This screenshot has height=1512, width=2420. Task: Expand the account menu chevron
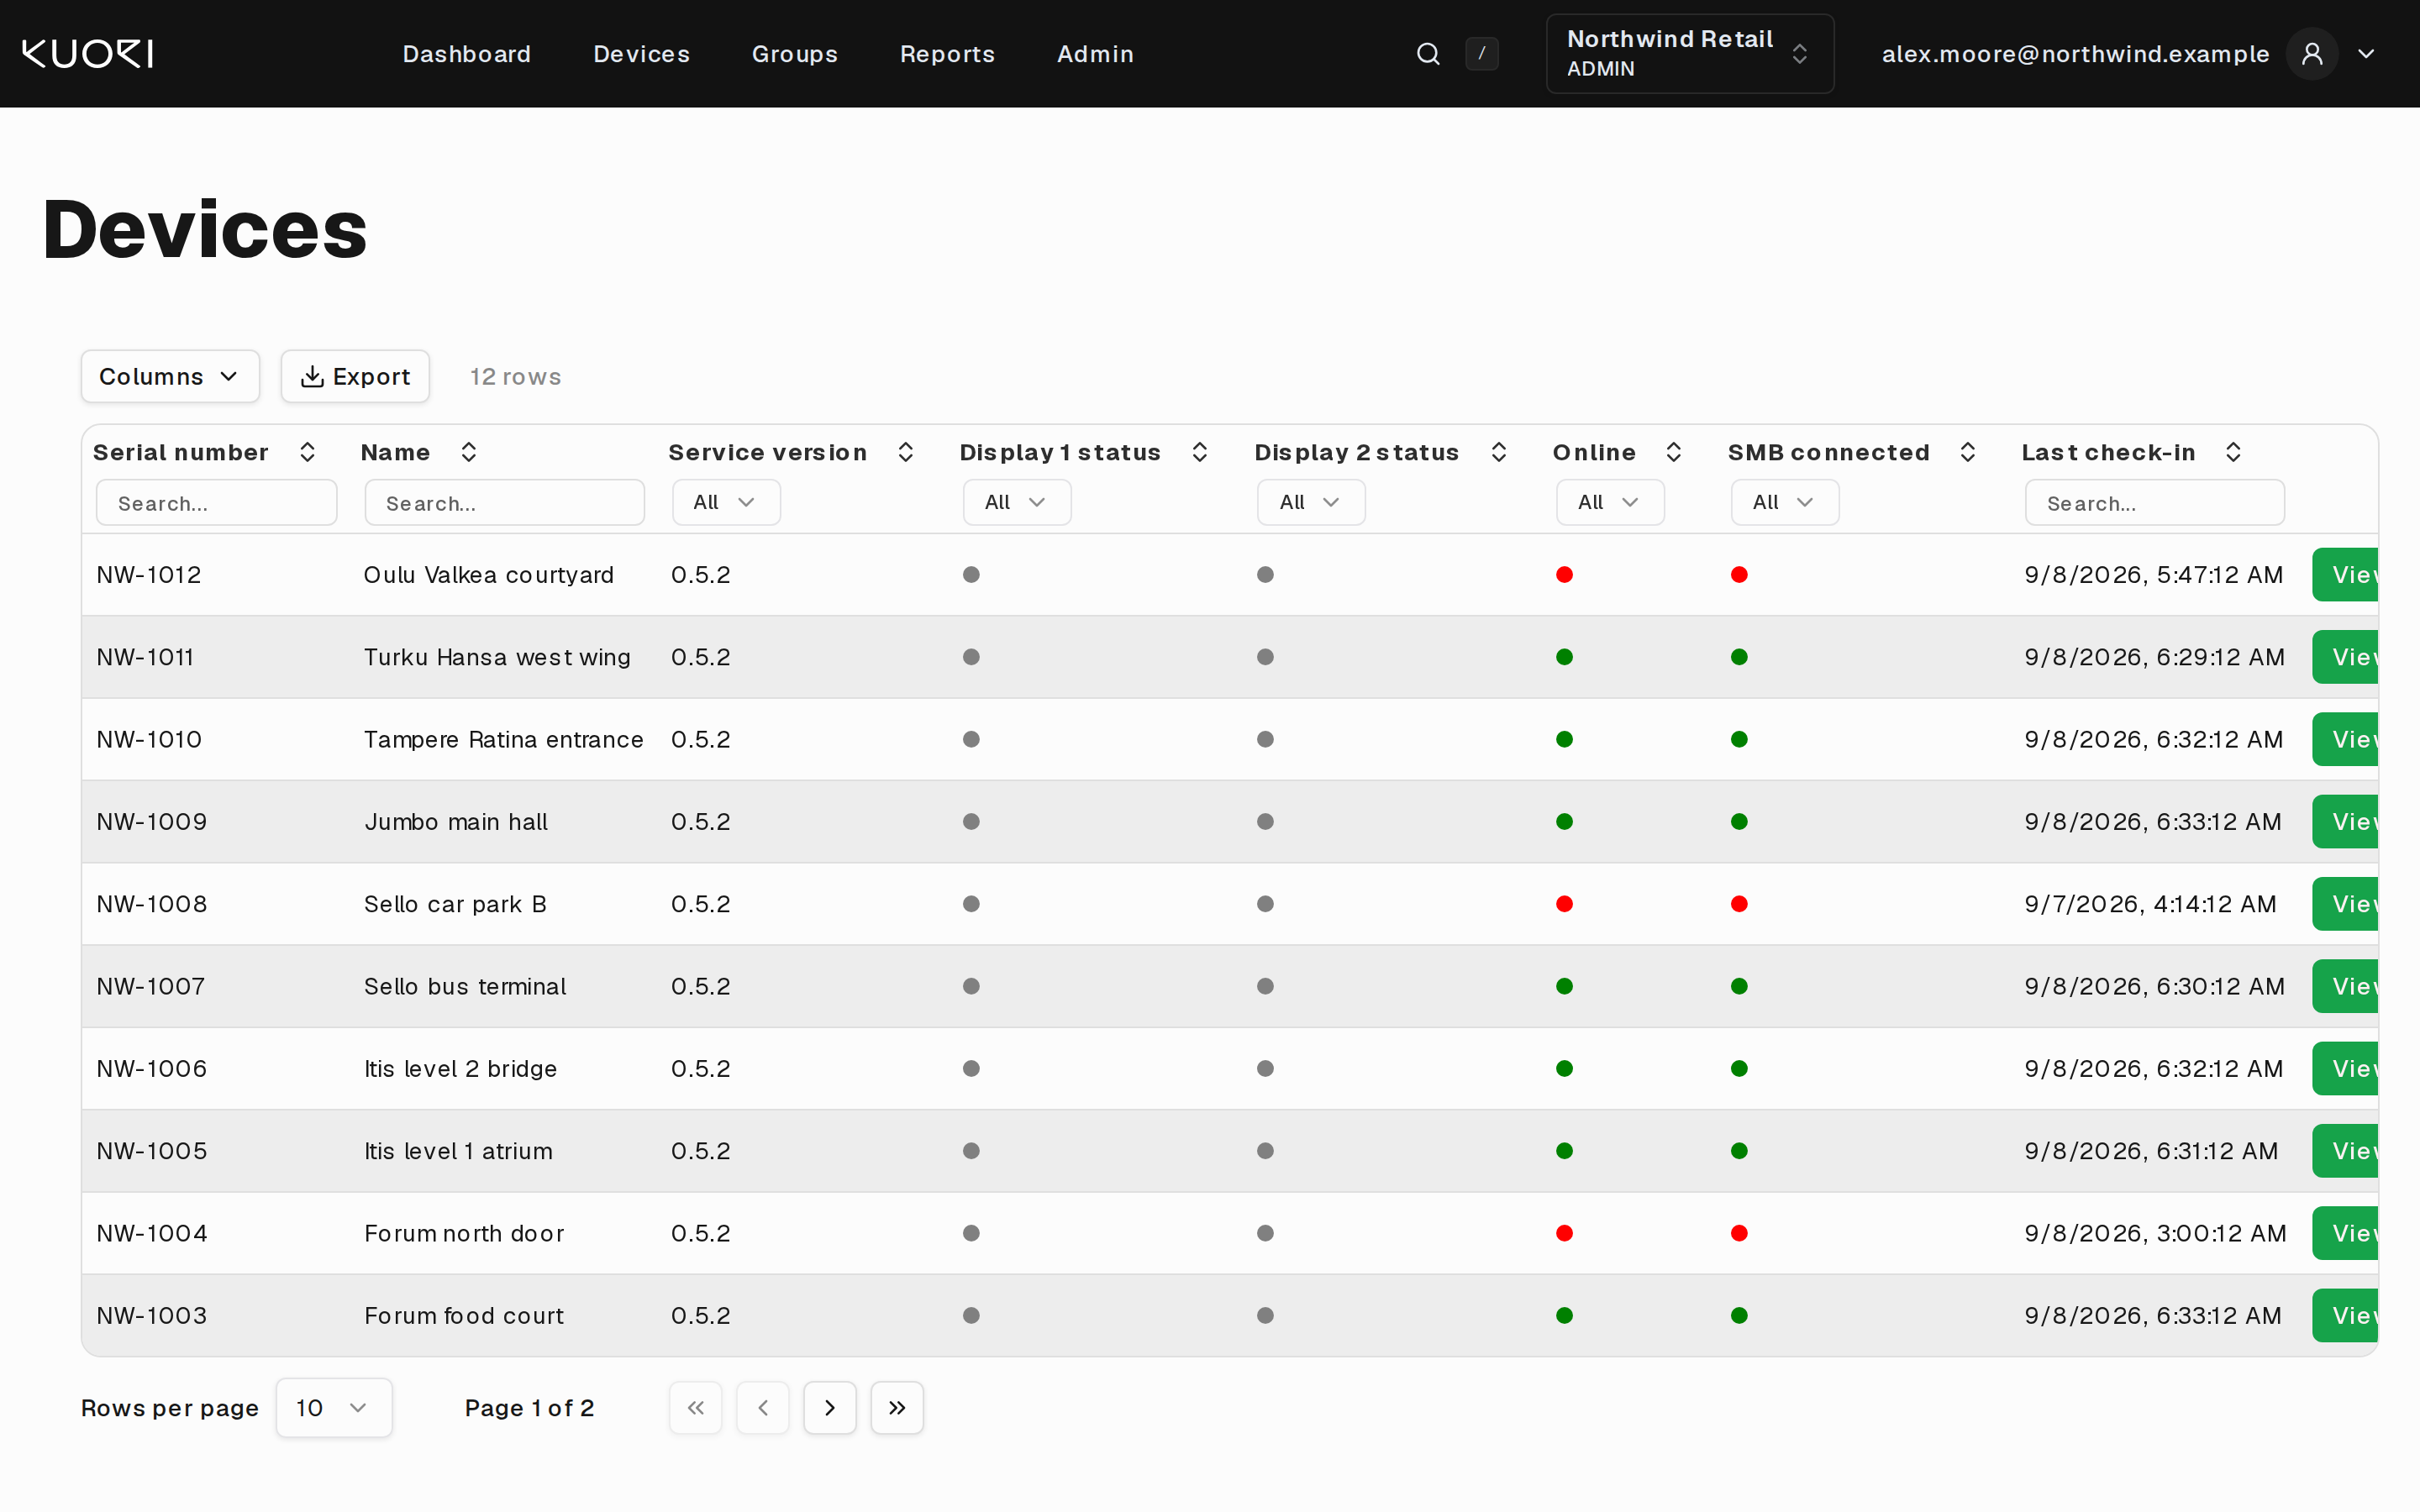click(x=2366, y=54)
